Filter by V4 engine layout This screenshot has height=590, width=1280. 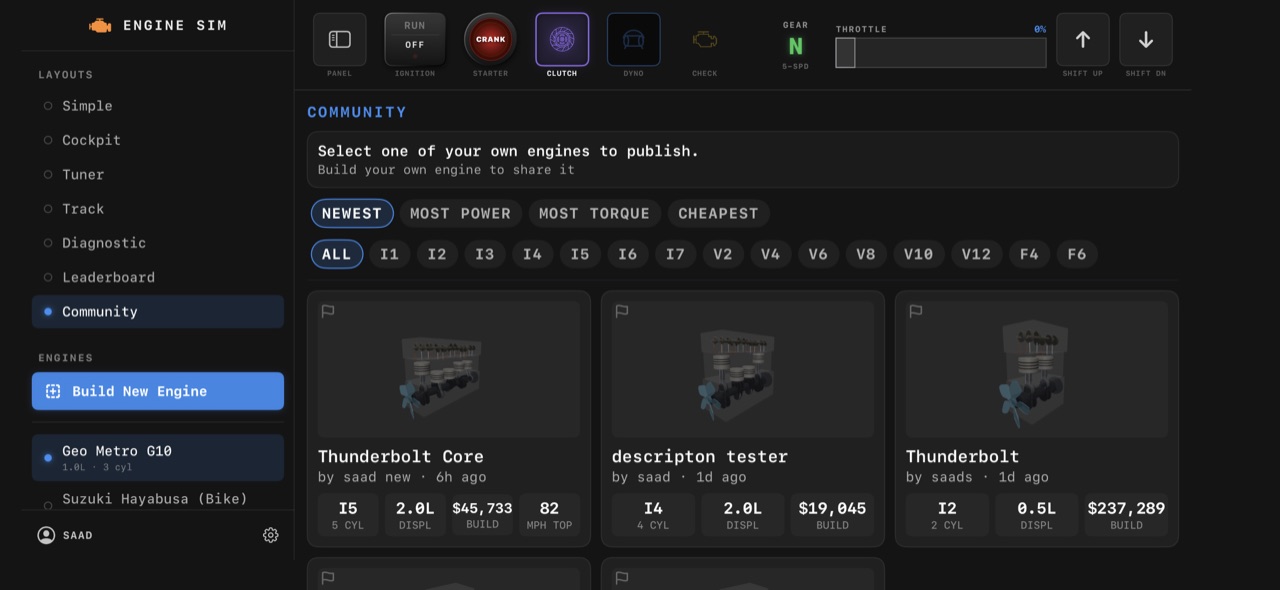coord(770,254)
